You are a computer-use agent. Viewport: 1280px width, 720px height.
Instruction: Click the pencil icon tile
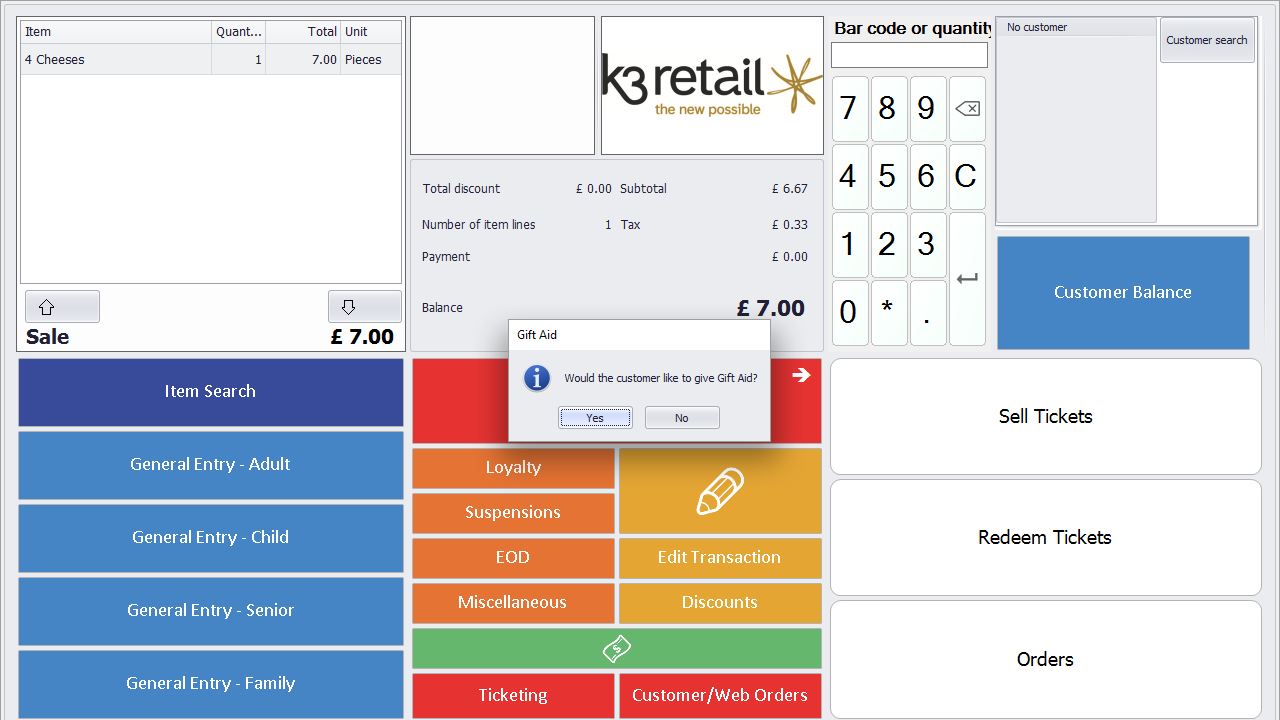pyautogui.click(x=720, y=491)
